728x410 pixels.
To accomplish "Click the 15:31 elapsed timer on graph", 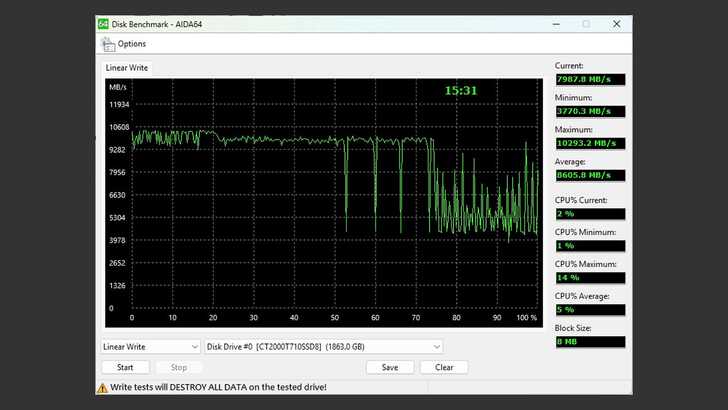I will click(461, 90).
